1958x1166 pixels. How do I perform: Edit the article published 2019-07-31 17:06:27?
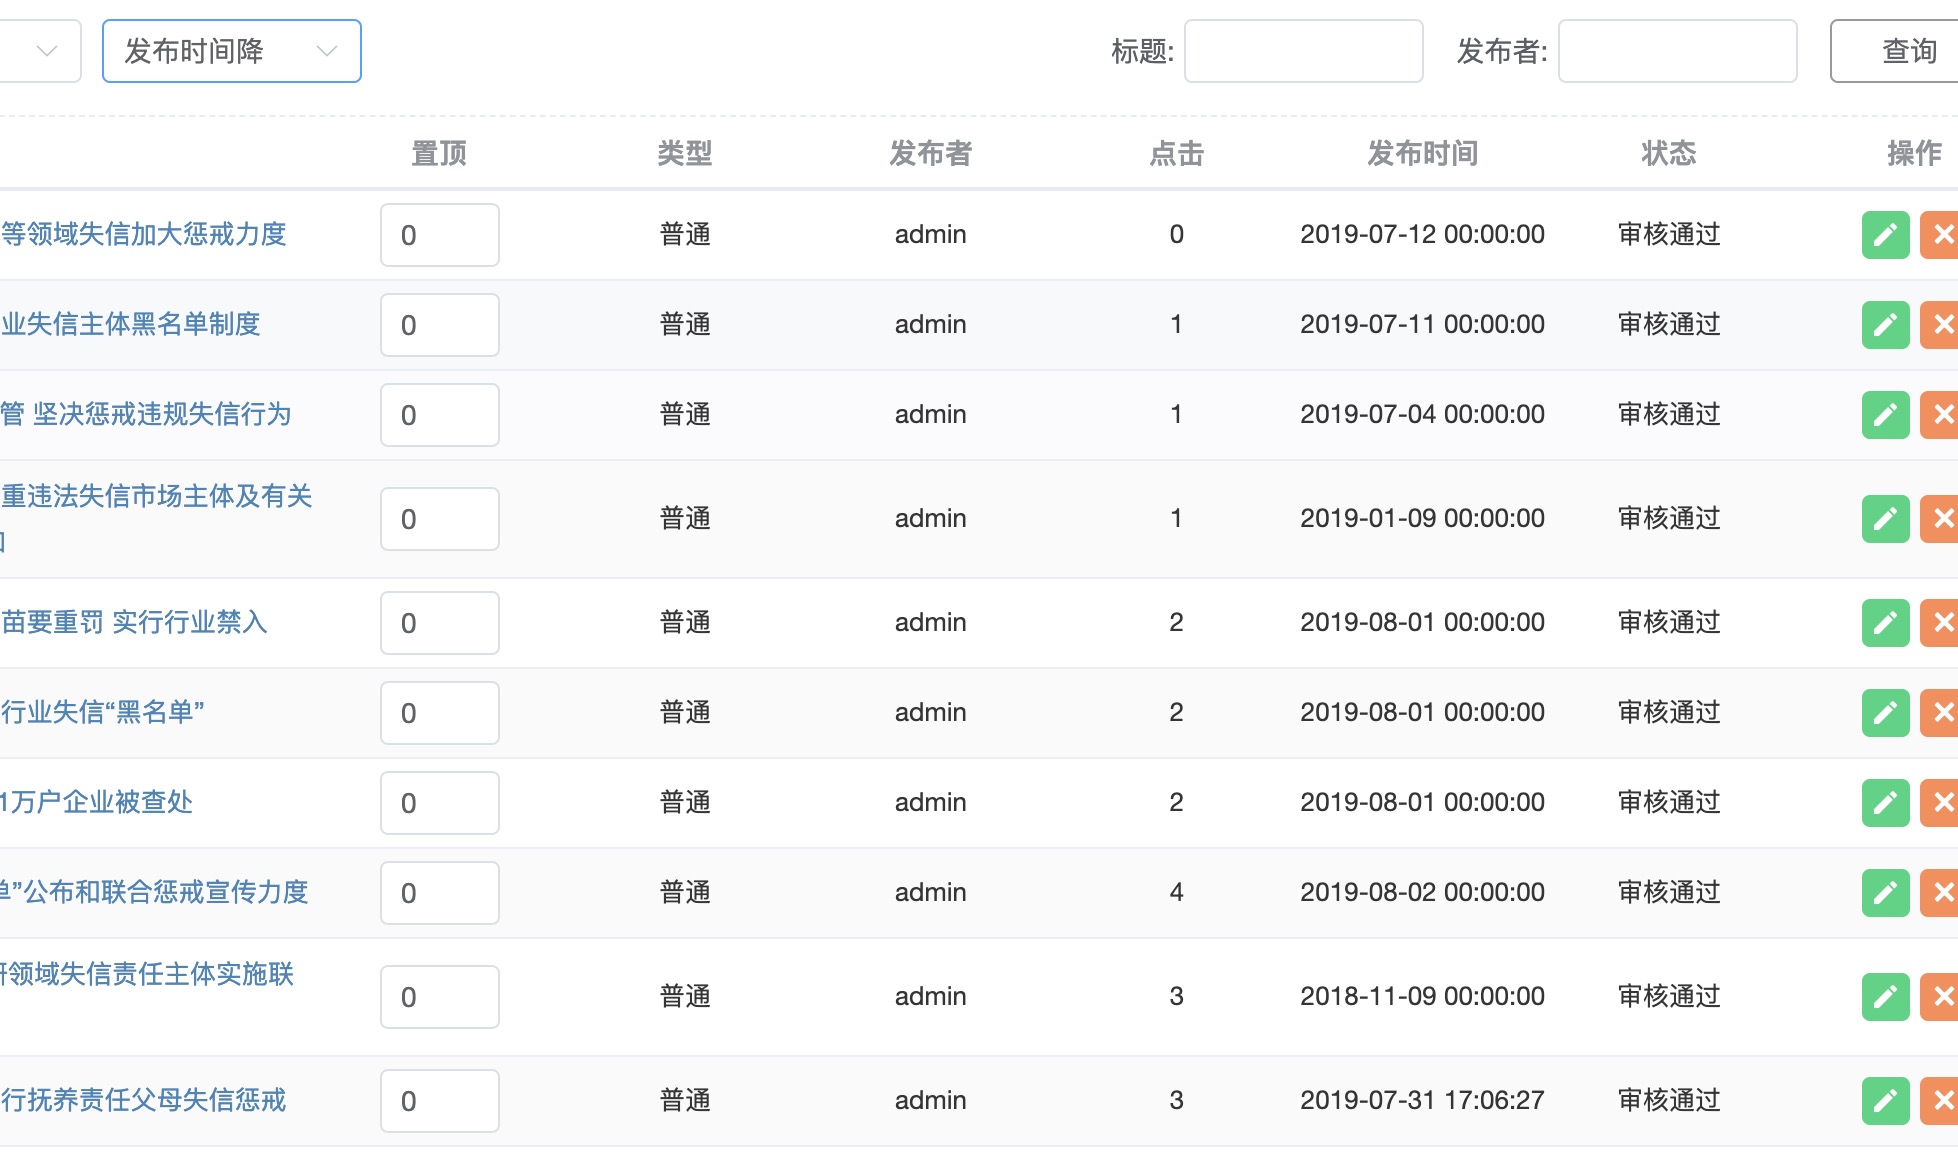(x=1885, y=1101)
